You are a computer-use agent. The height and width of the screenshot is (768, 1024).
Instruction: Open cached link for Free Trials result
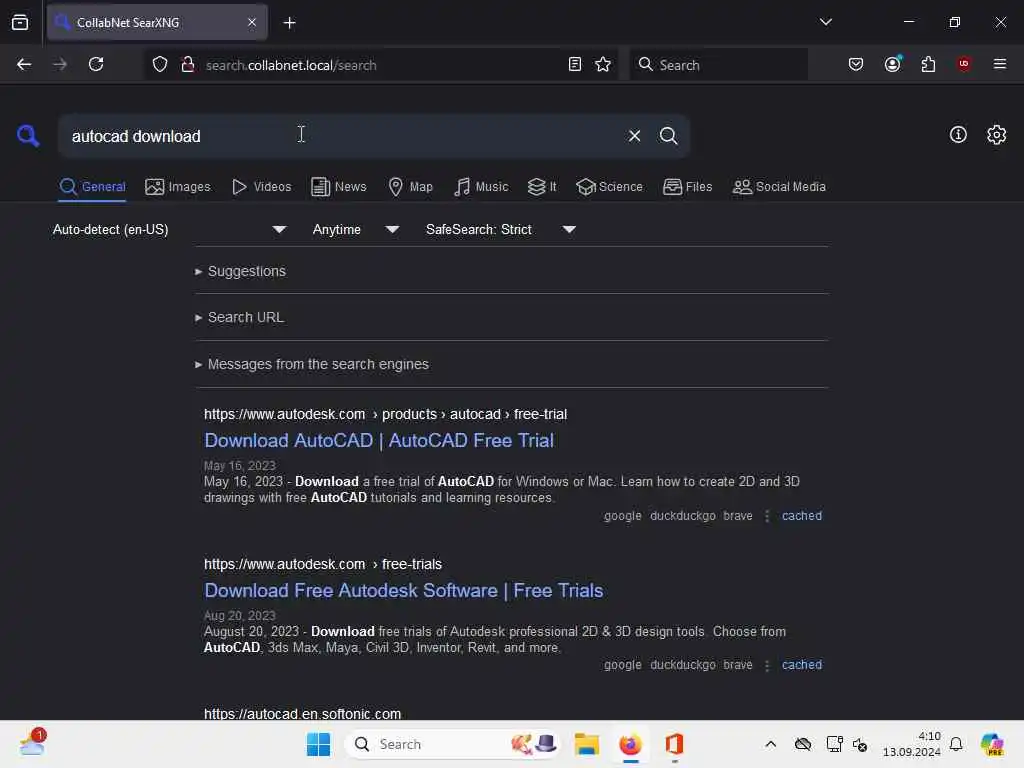pos(801,665)
